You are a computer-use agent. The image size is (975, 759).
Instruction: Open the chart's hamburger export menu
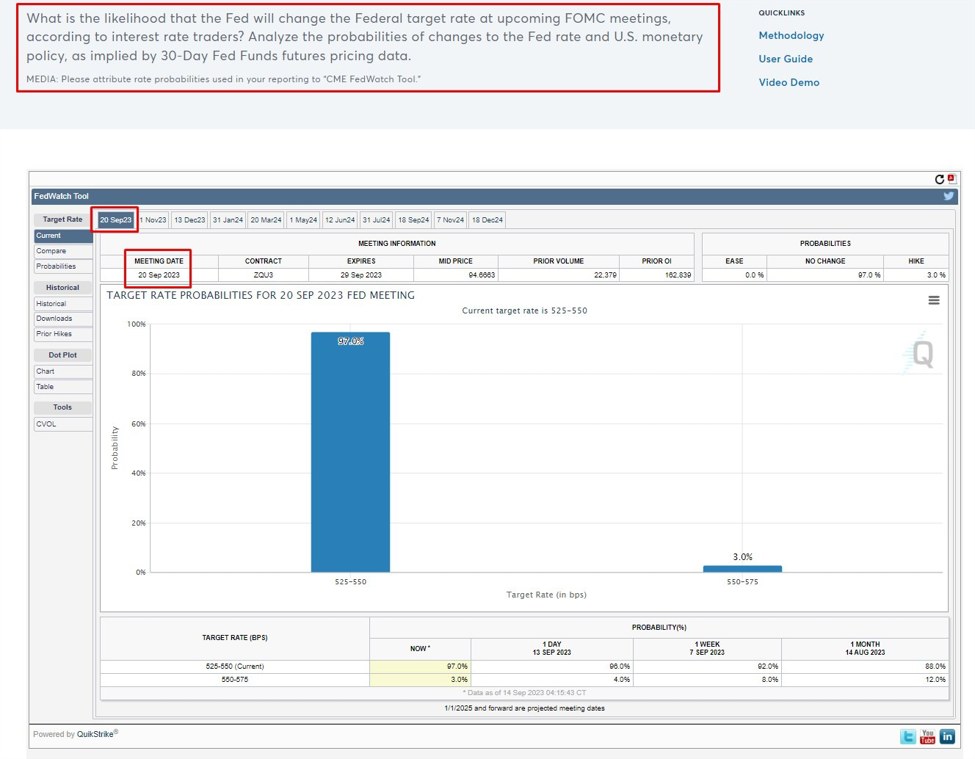click(x=932, y=300)
